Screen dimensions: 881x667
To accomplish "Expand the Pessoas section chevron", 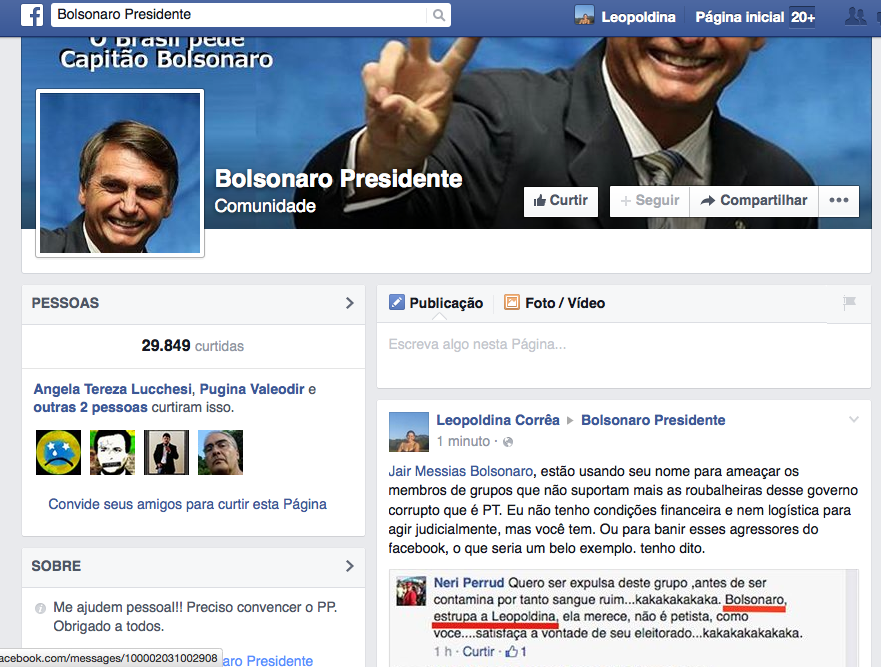I will (349, 303).
